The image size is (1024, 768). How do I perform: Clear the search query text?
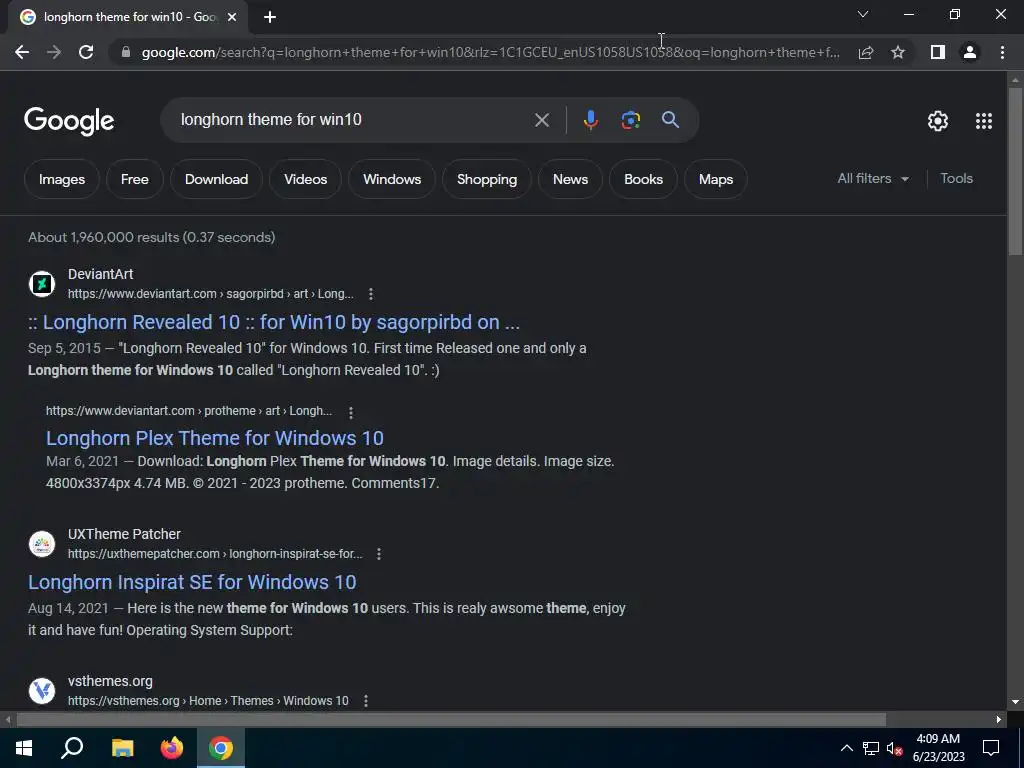click(x=541, y=120)
